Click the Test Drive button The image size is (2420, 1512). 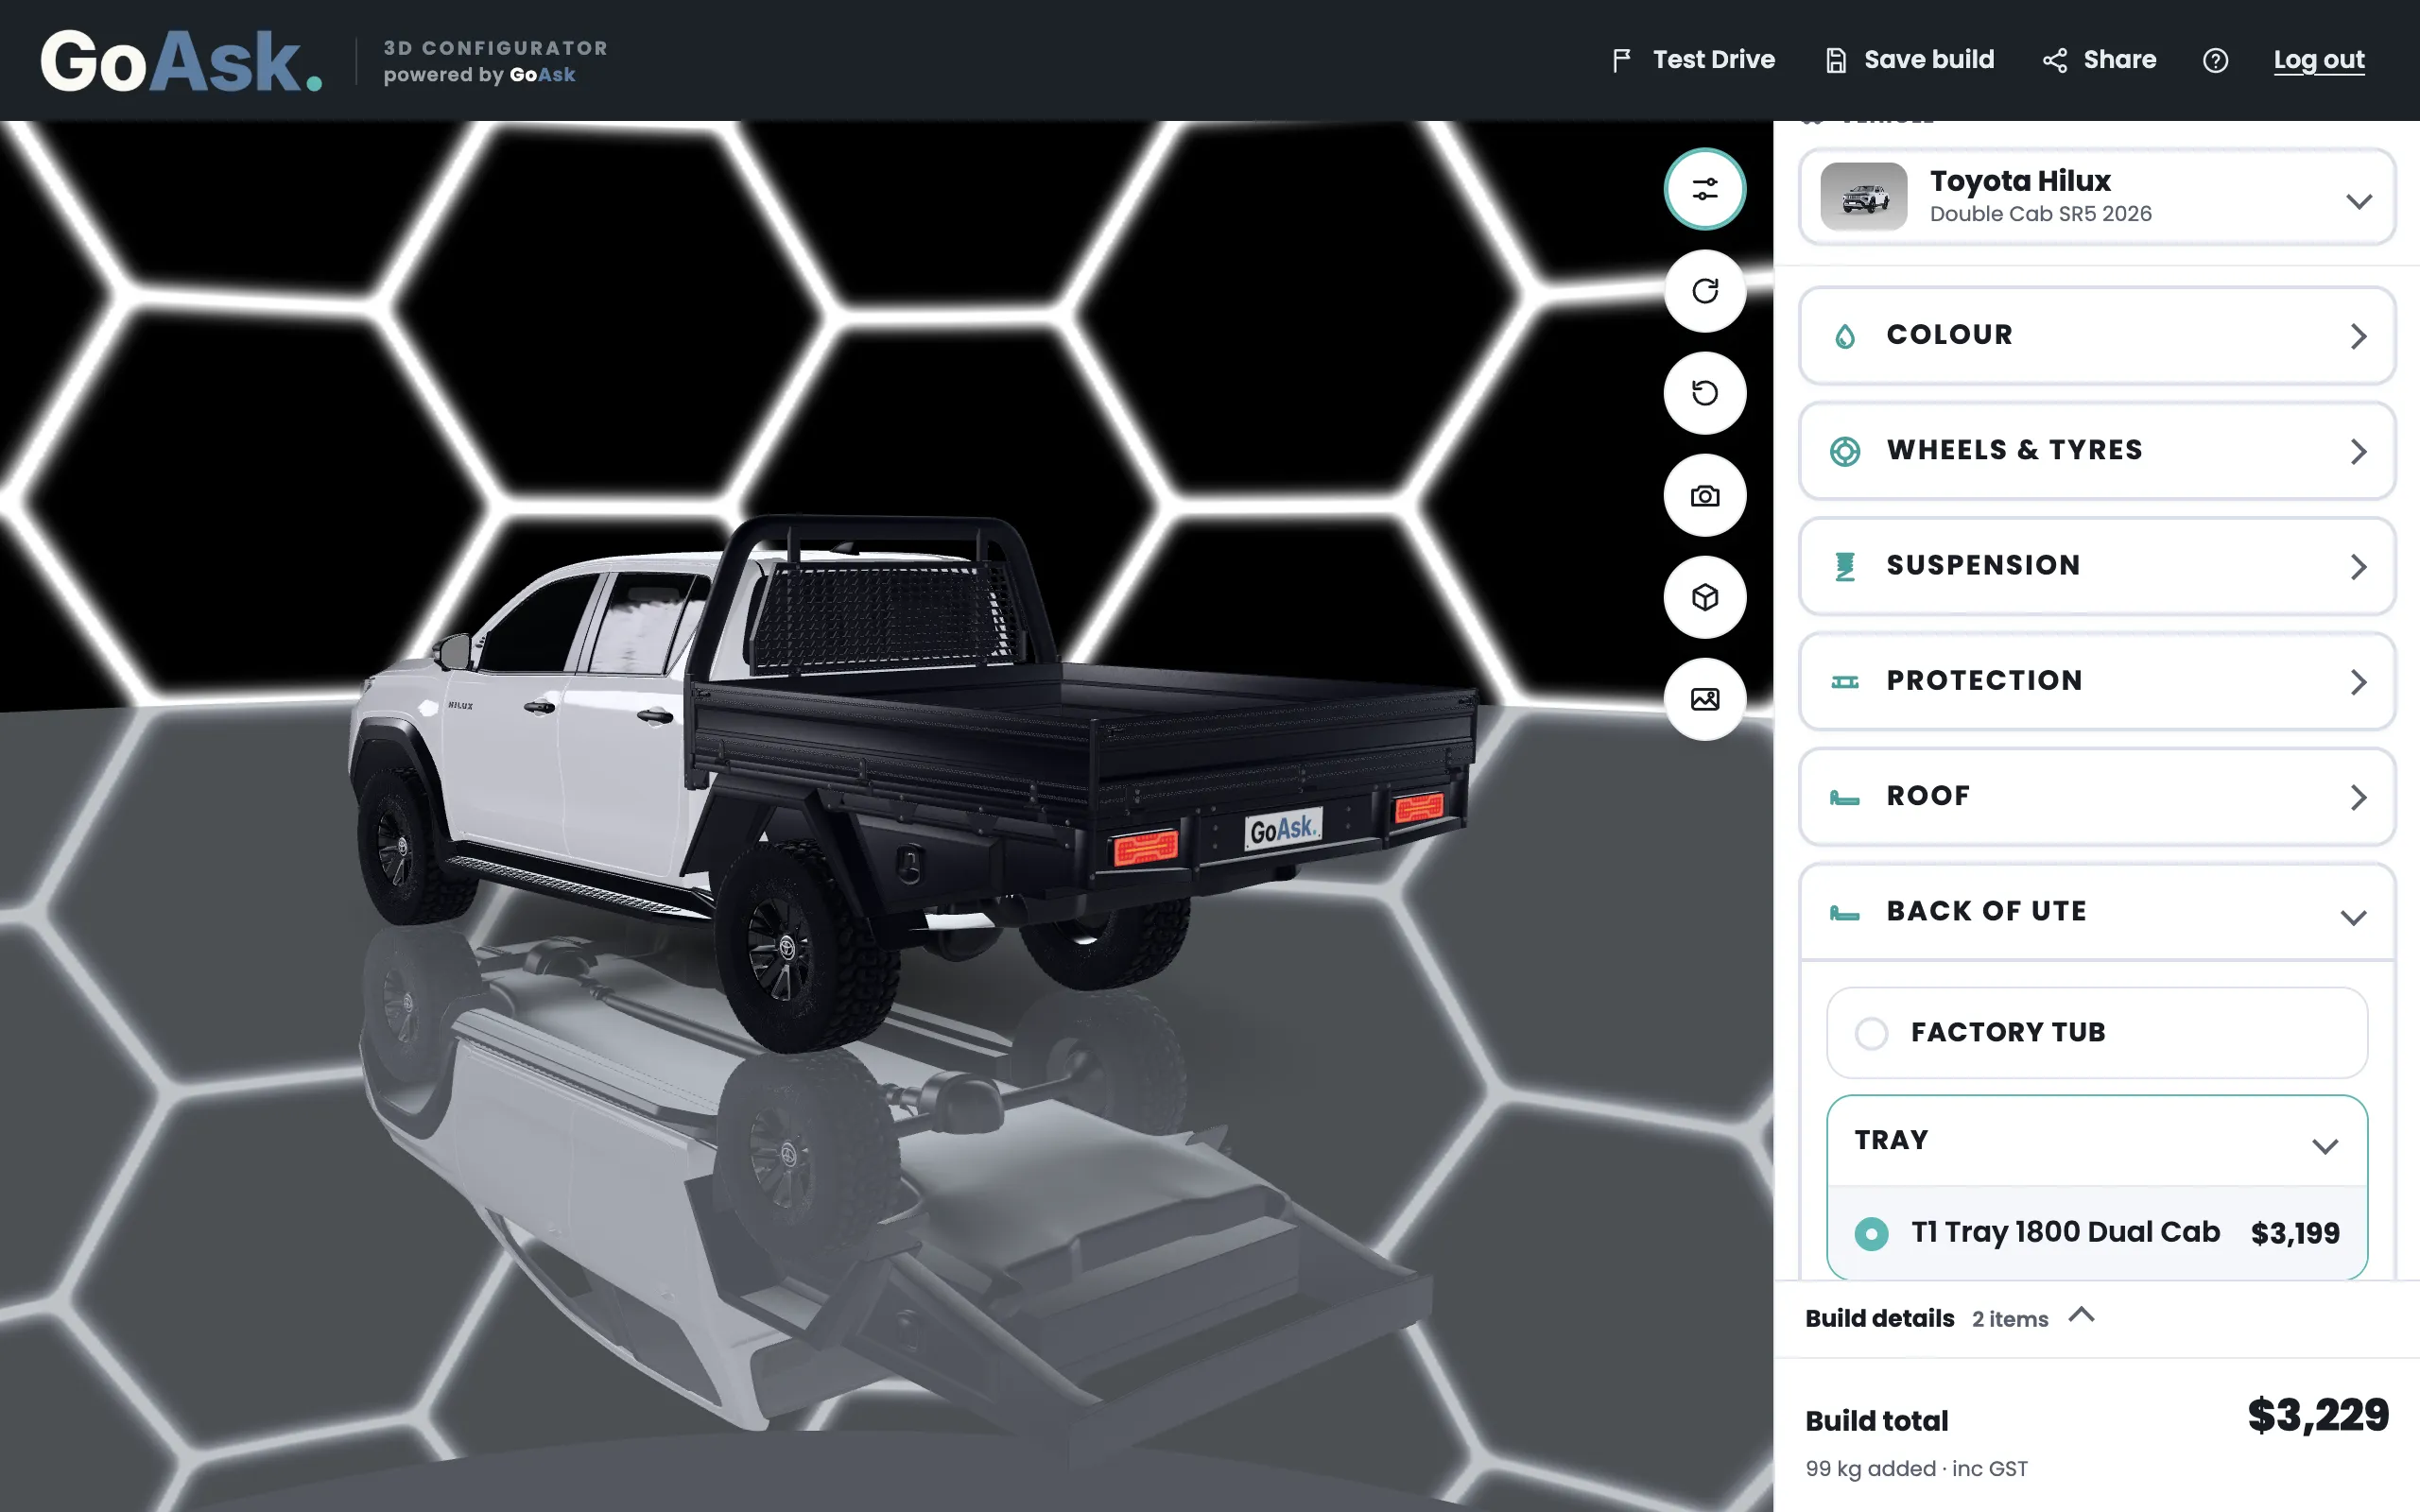tap(1693, 60)
